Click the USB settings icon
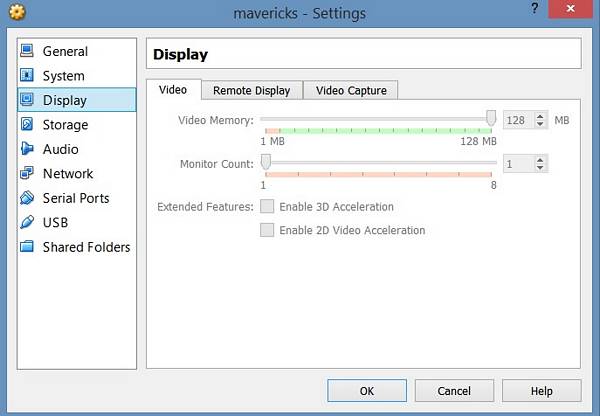This screenshot has width=600, height=416. (27, 223)
